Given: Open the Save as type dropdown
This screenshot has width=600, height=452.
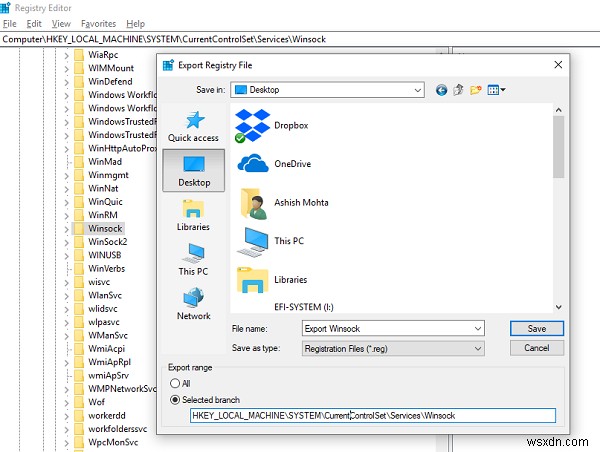Looking at the screenshot, I should [393, 349].
